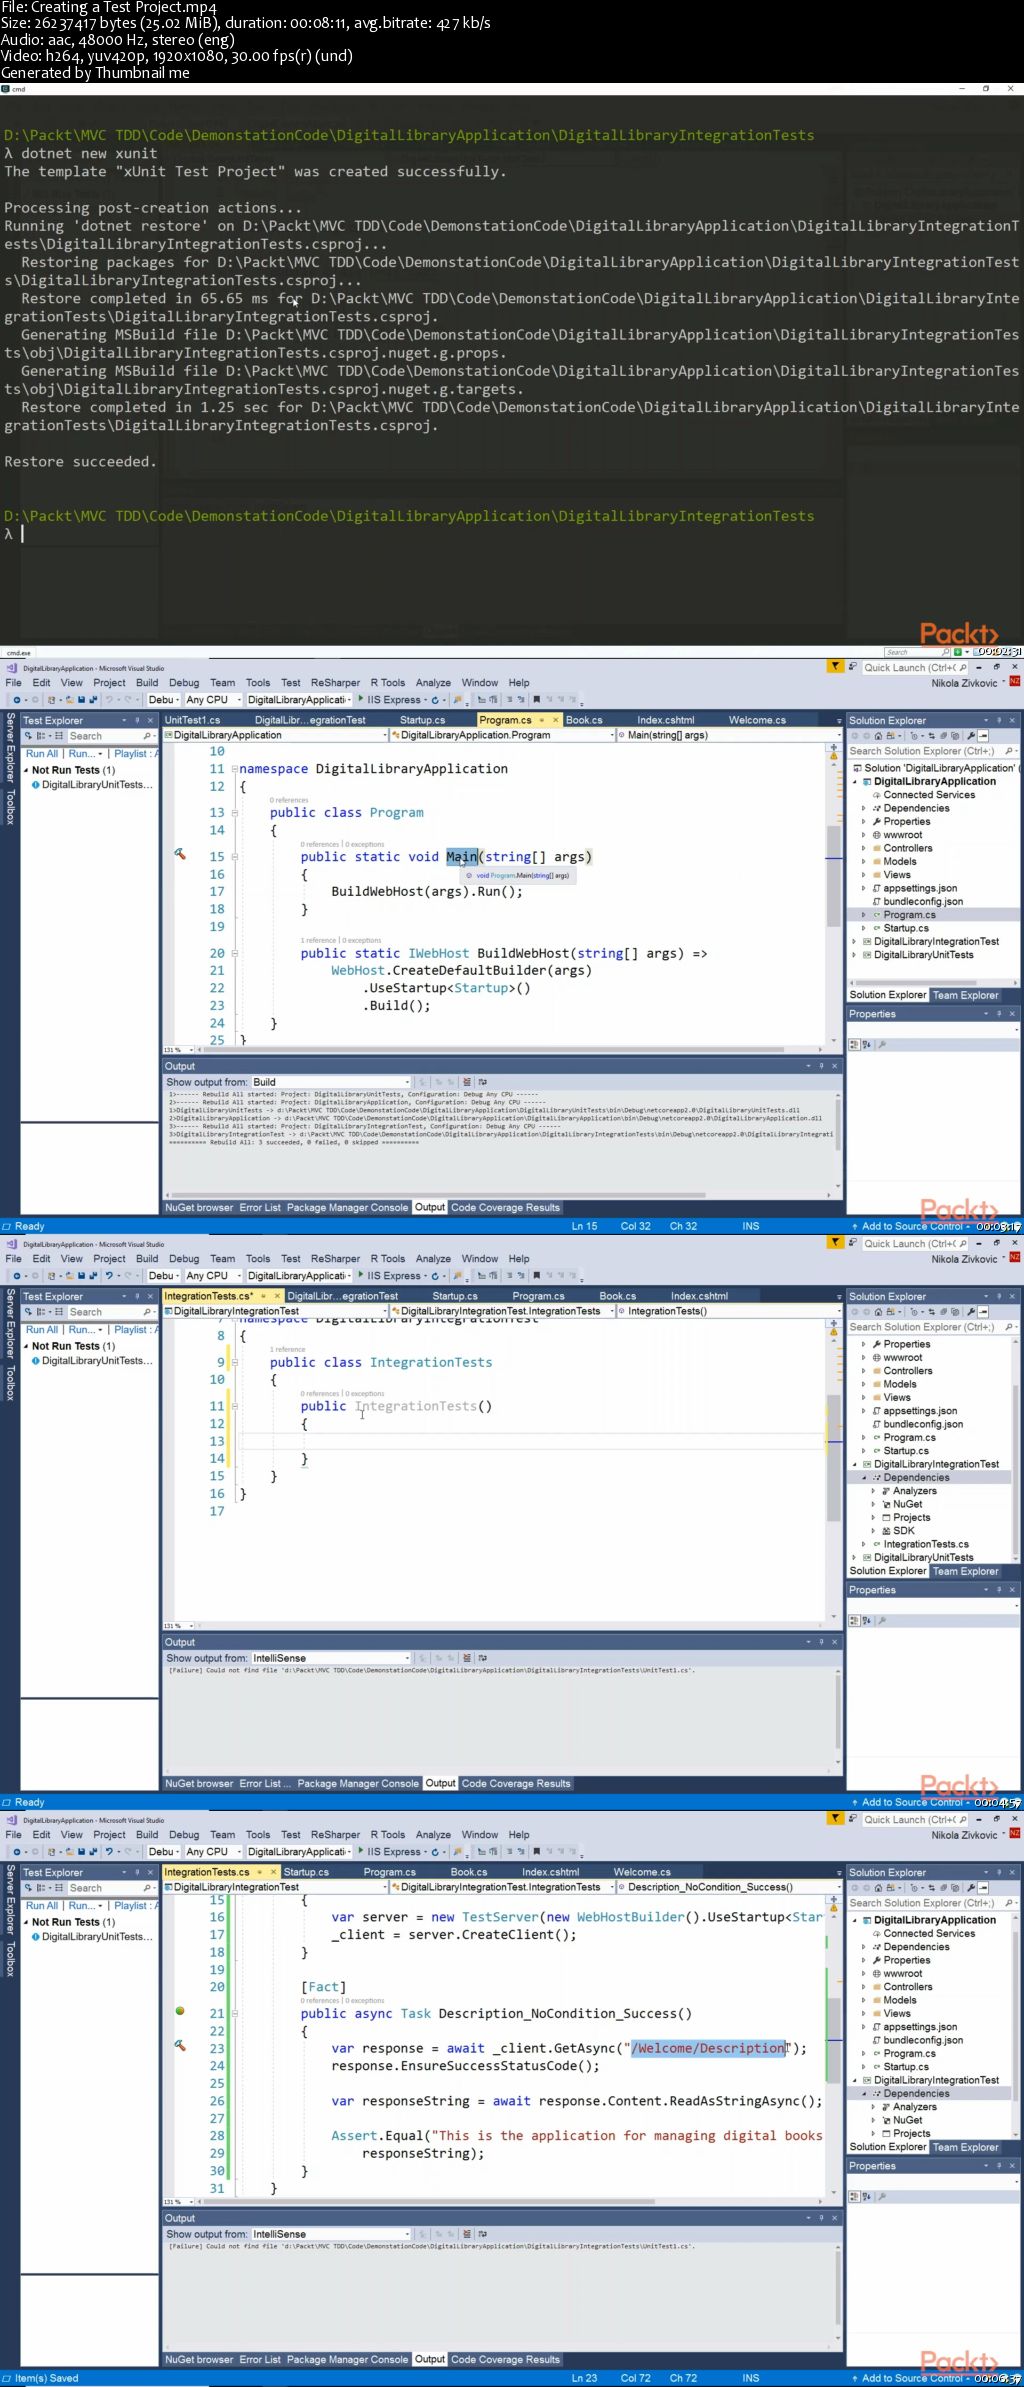Image resolution: width=1024 pixels, height=2387 pixels.
Task: Open Test menu in Item(s) Saved window
Action: (290, 1835)
